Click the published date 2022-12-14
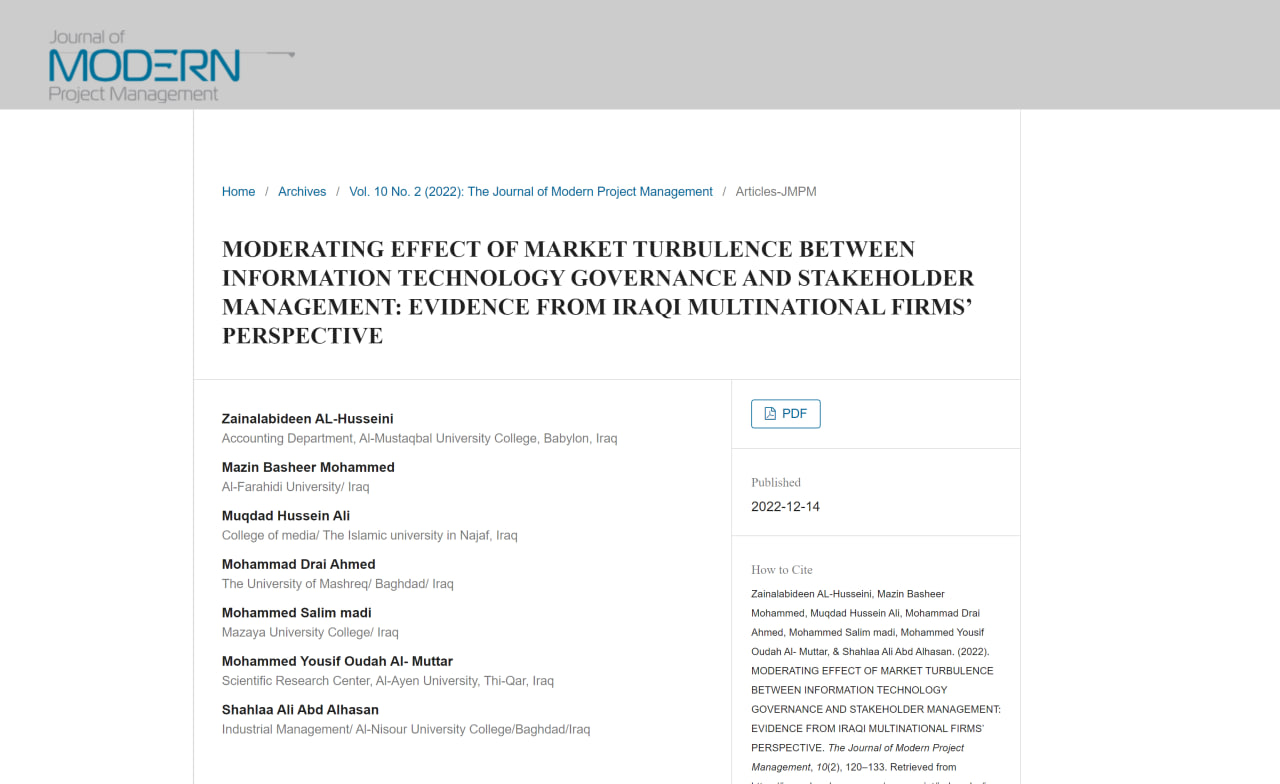The height and width of the screenshot is (784, 1280). [x=785, y=507]
